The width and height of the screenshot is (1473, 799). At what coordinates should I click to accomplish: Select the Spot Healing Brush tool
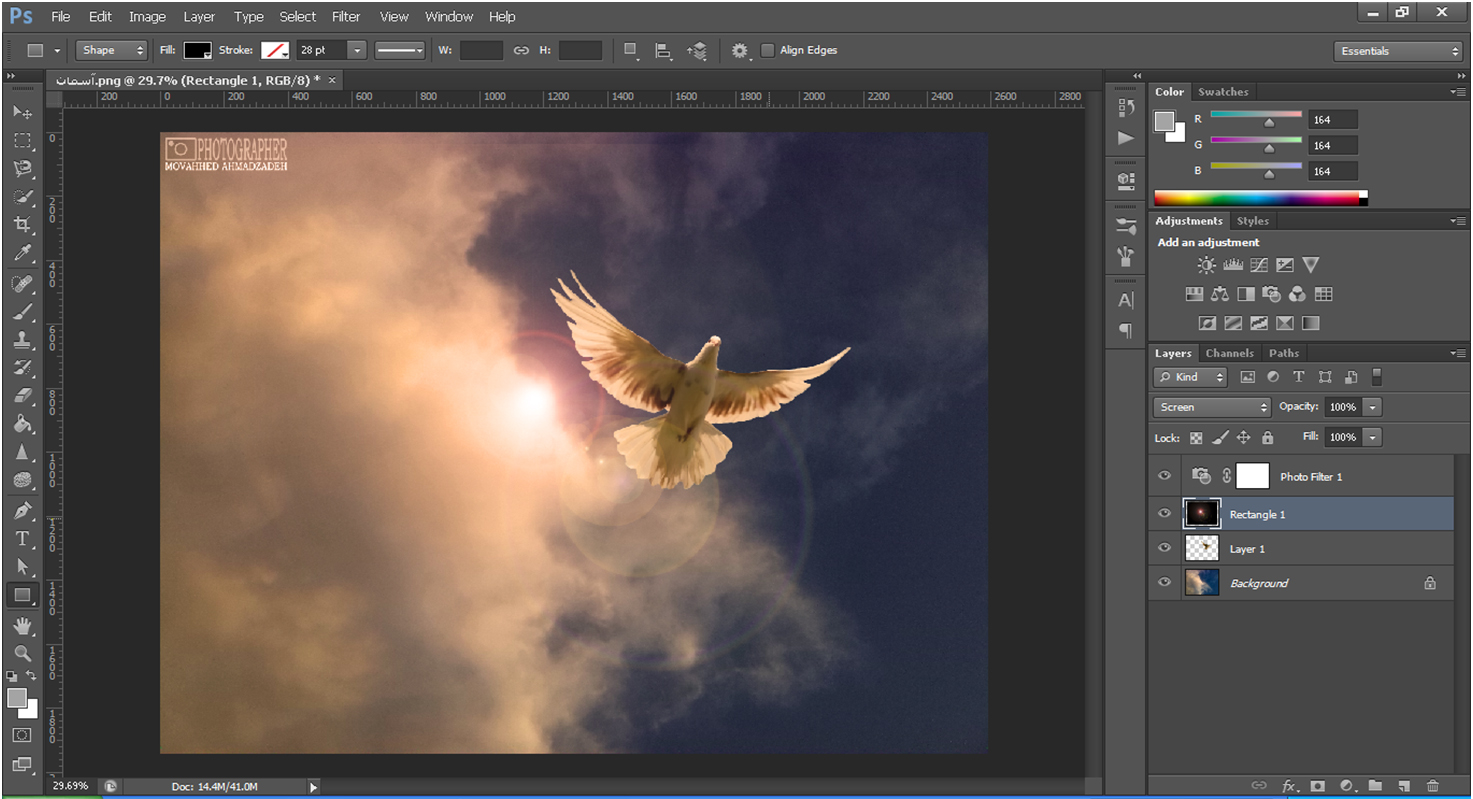(x=22, y=283)
